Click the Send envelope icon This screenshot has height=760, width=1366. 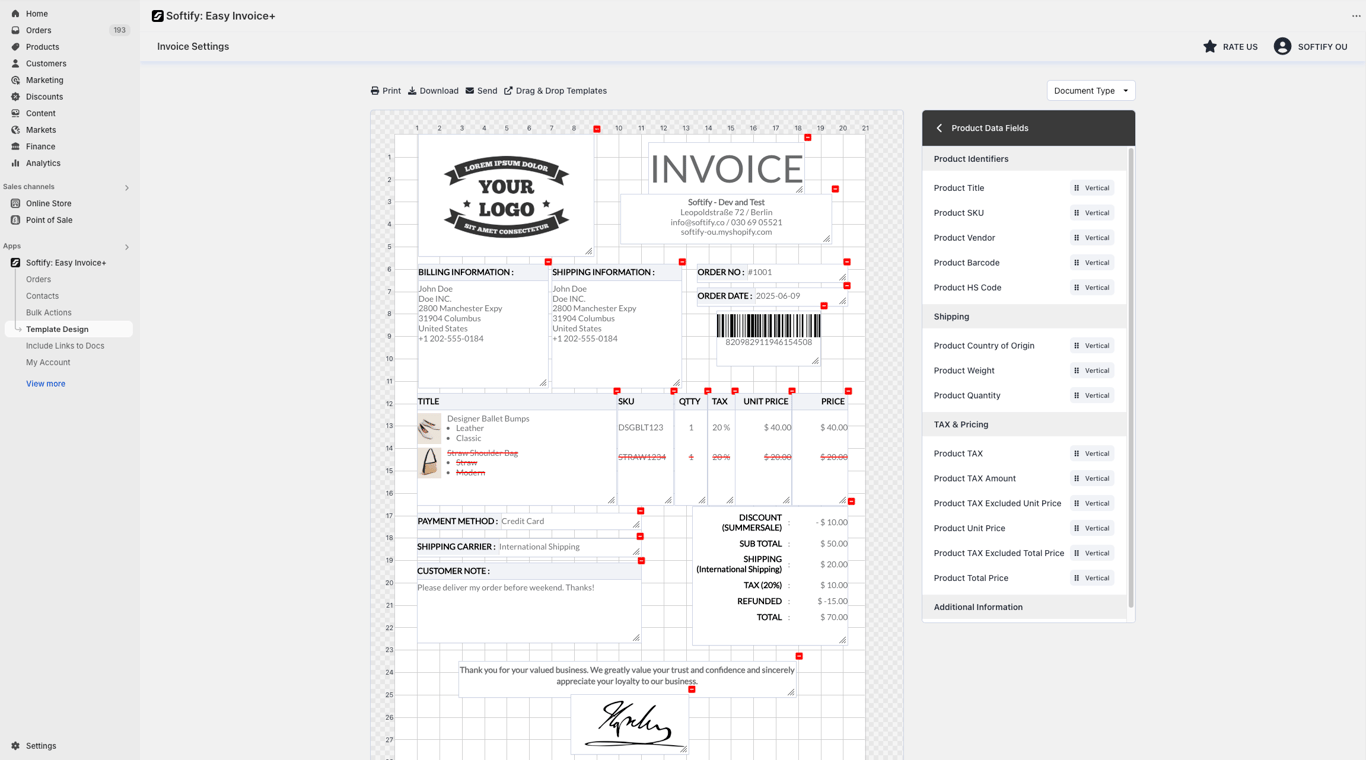(x=470, y=91)
